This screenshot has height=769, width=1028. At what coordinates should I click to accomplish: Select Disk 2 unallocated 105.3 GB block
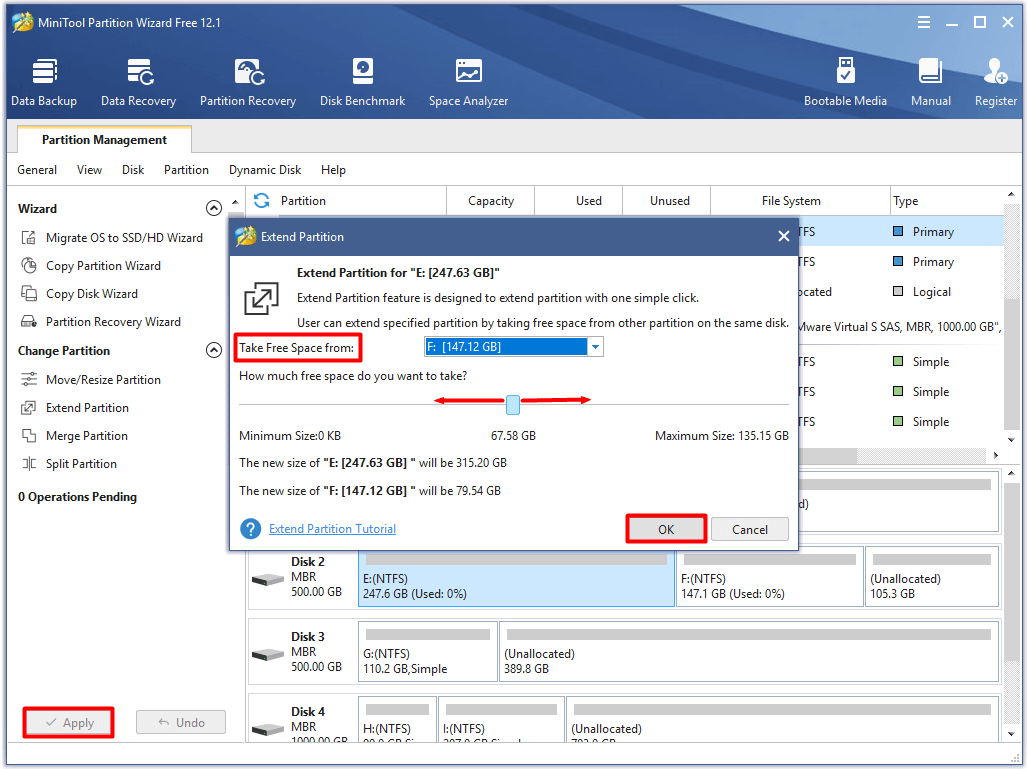coord(932,577)
